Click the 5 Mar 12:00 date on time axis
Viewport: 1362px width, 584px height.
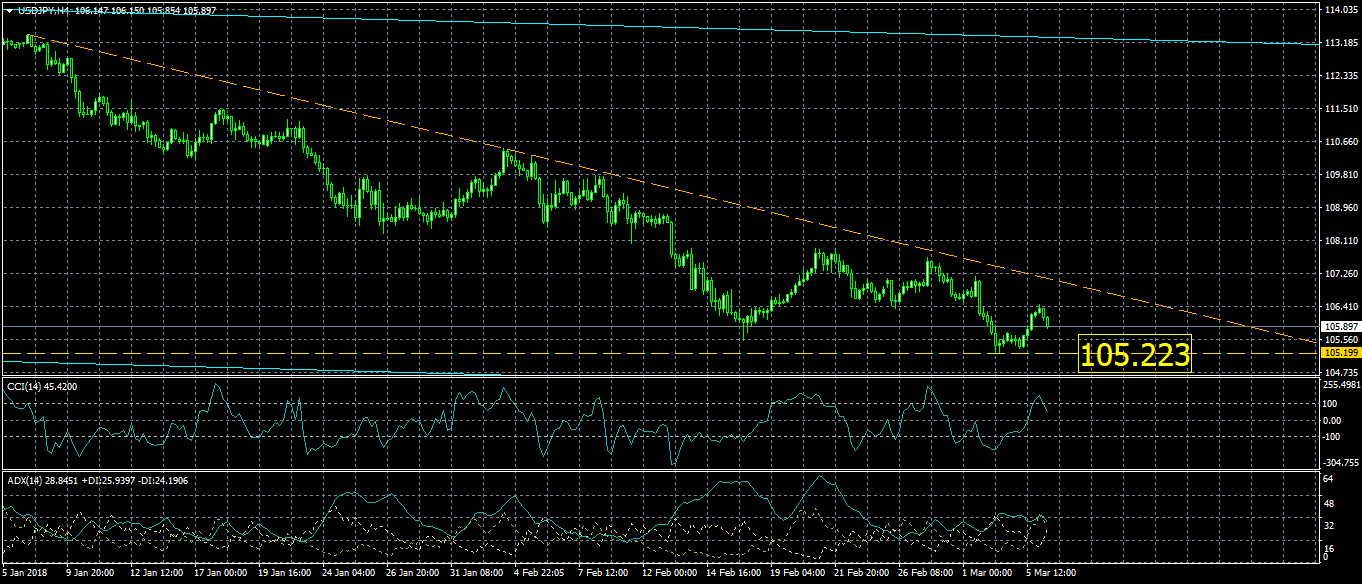click(x=1050, y=574)
